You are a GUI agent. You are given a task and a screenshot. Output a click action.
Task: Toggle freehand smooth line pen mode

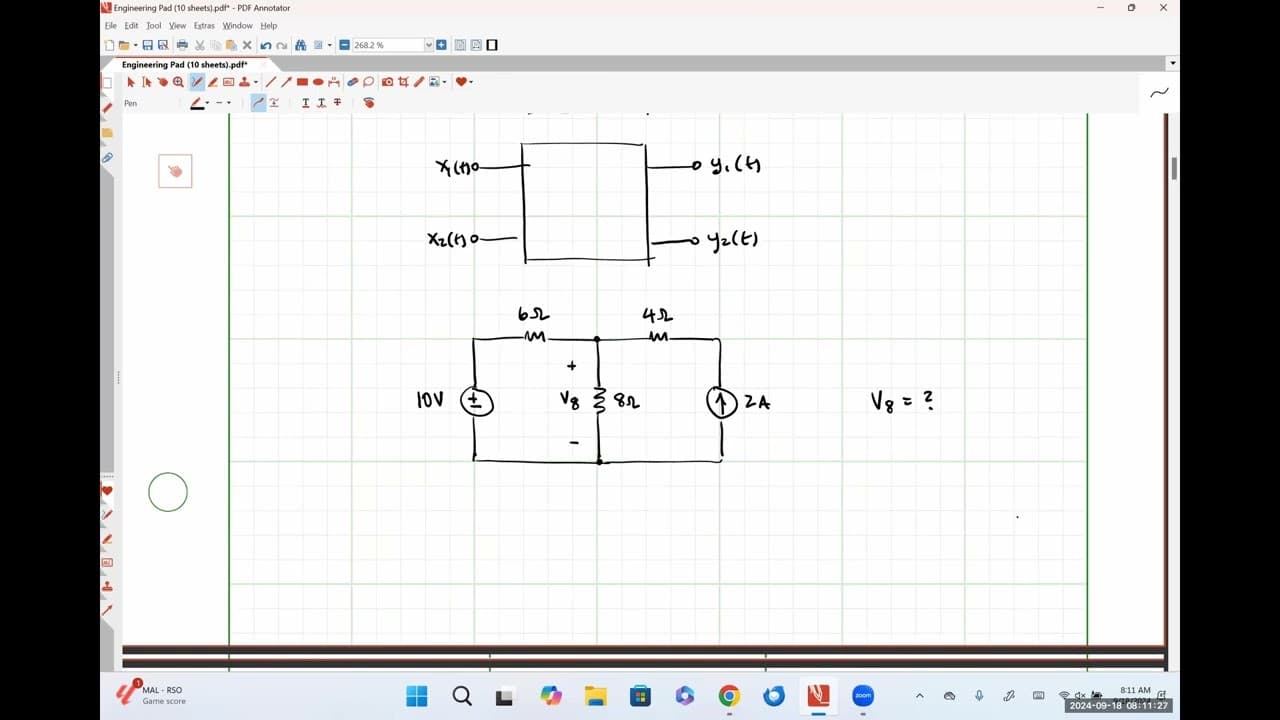tap(258, 103)
